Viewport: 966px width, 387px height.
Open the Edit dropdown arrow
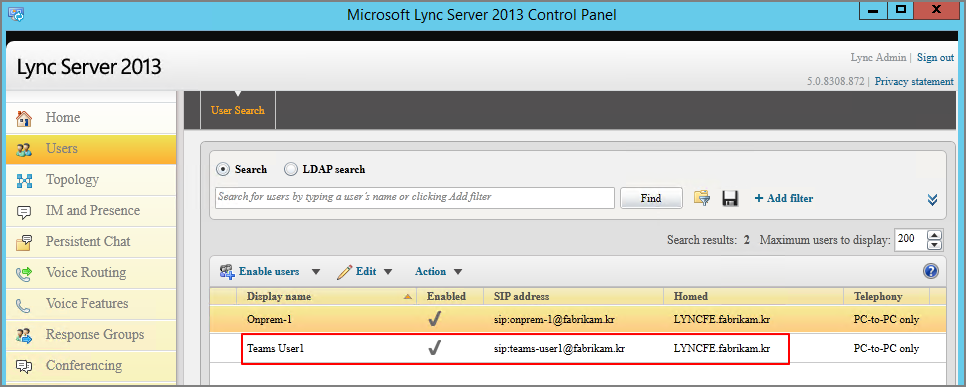coord(388,272)
